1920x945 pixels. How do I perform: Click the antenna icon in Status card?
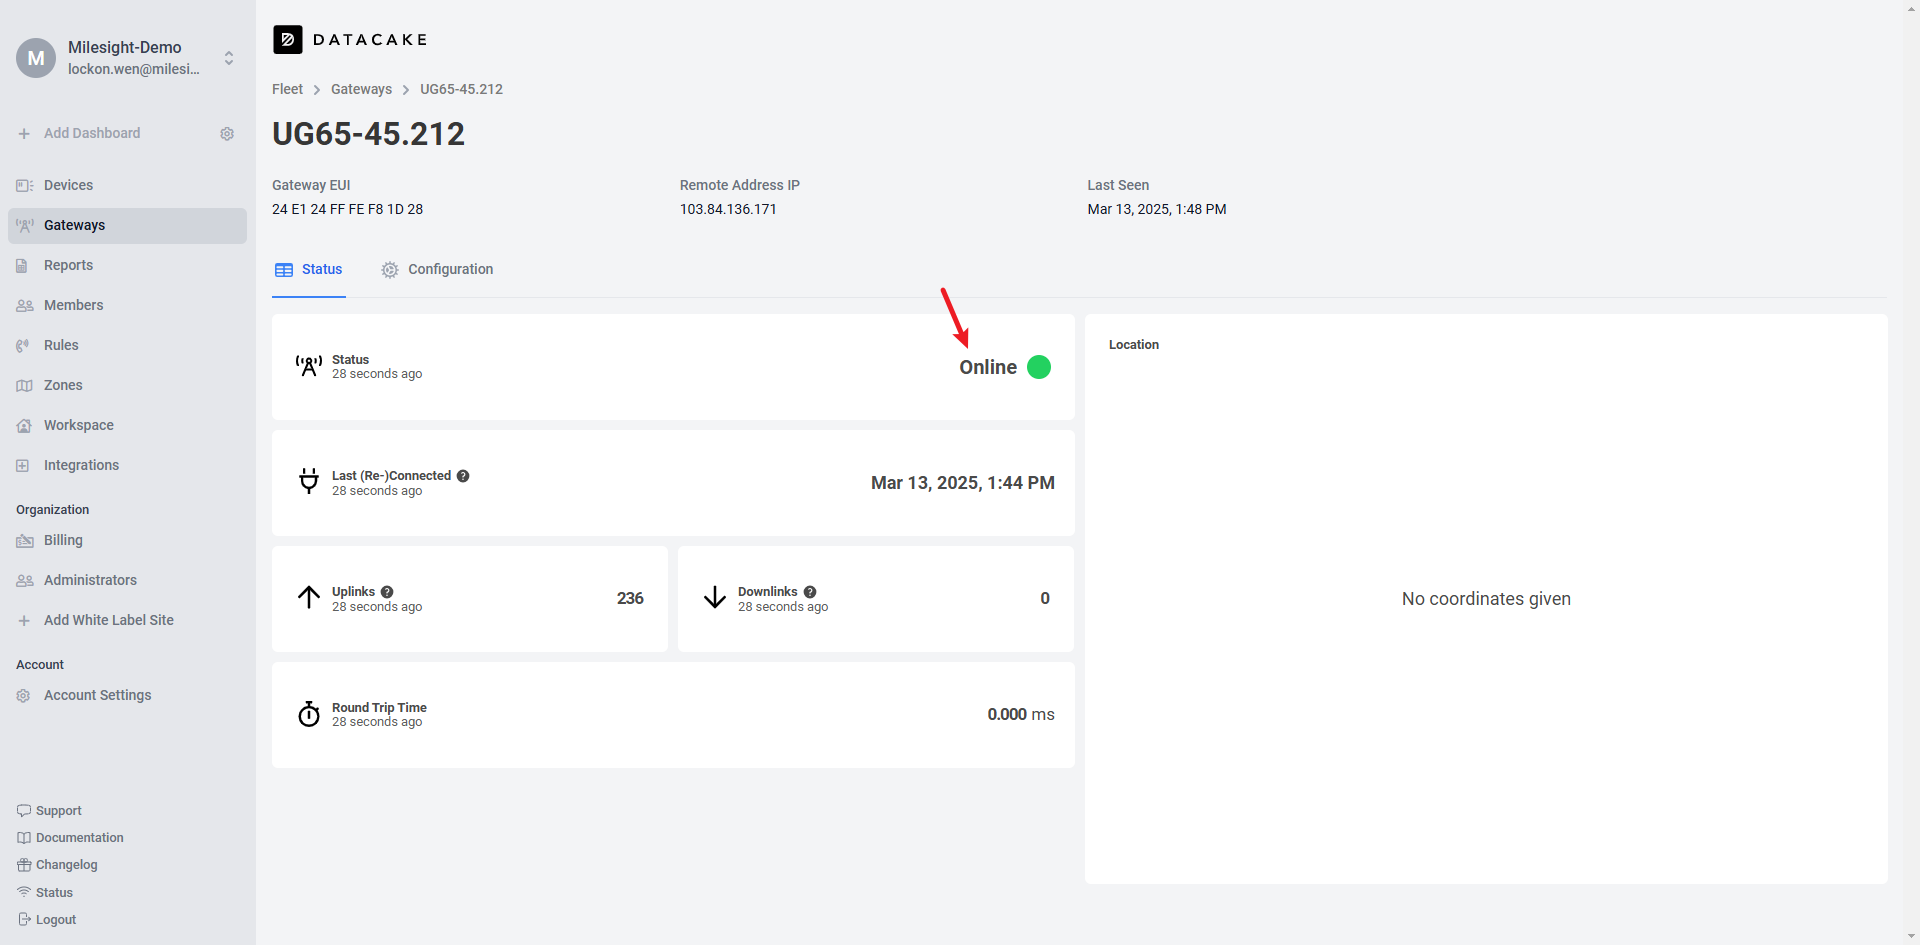pyautogui.click(x=309, y=366)
